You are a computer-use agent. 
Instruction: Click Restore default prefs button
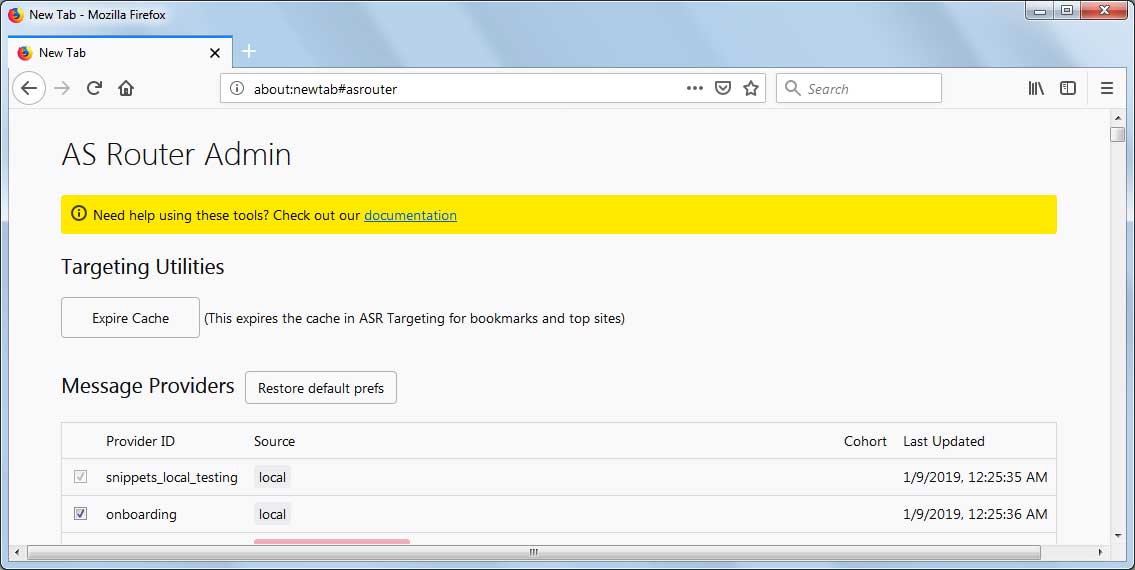pos(321,387)
